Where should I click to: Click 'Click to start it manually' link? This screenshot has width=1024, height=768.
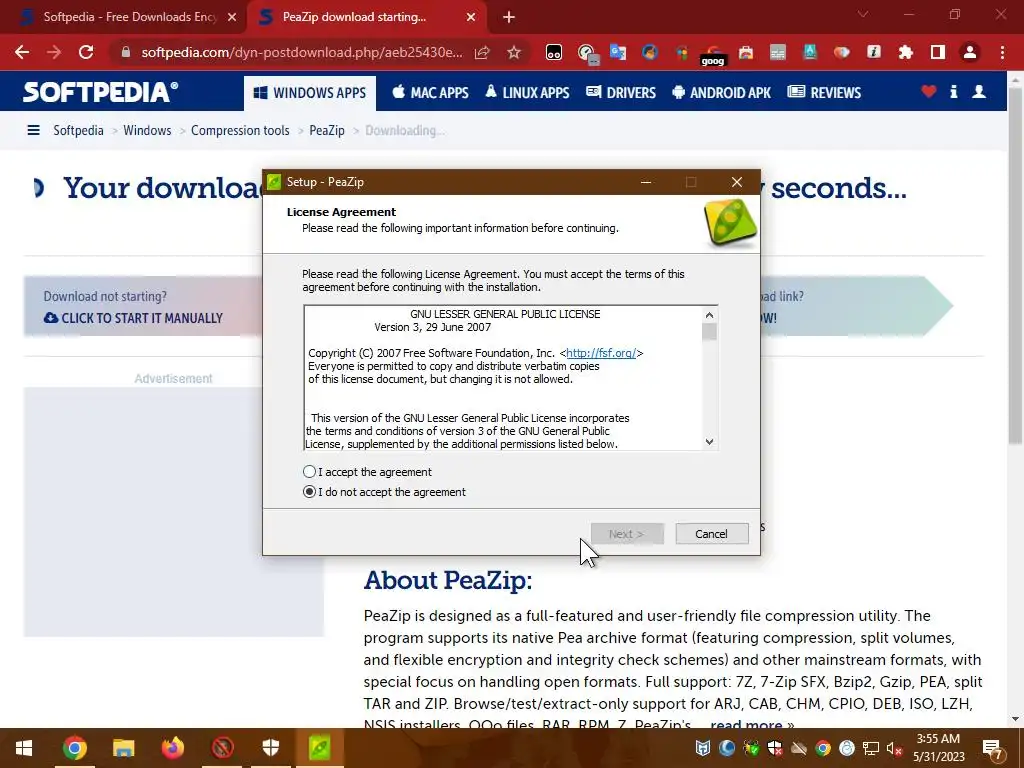click(133, 318)
